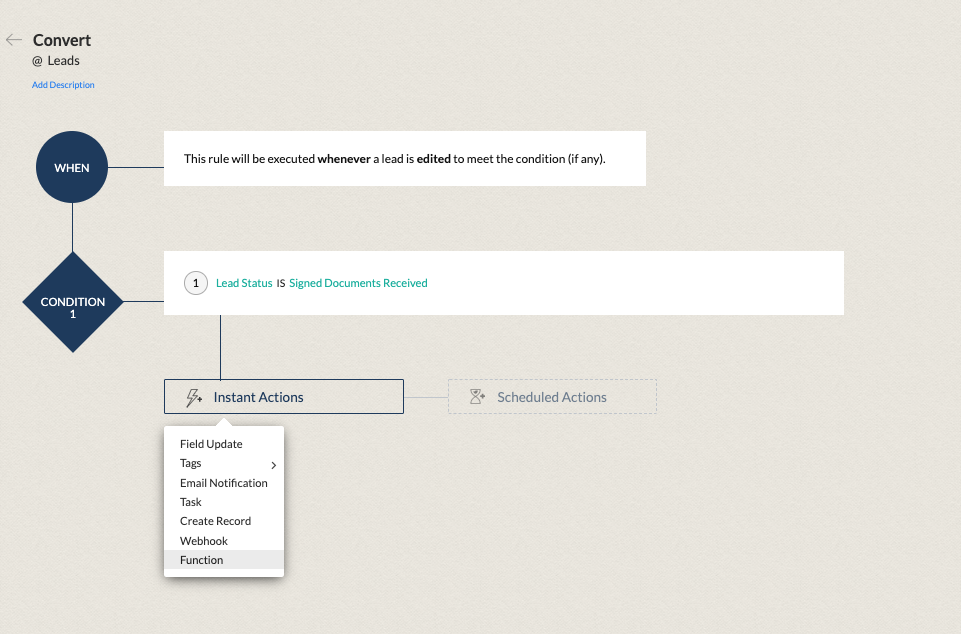This screenshot has height=634, width=961.
Task: Click the Instant Actions button label
Action: coord(258,397)
